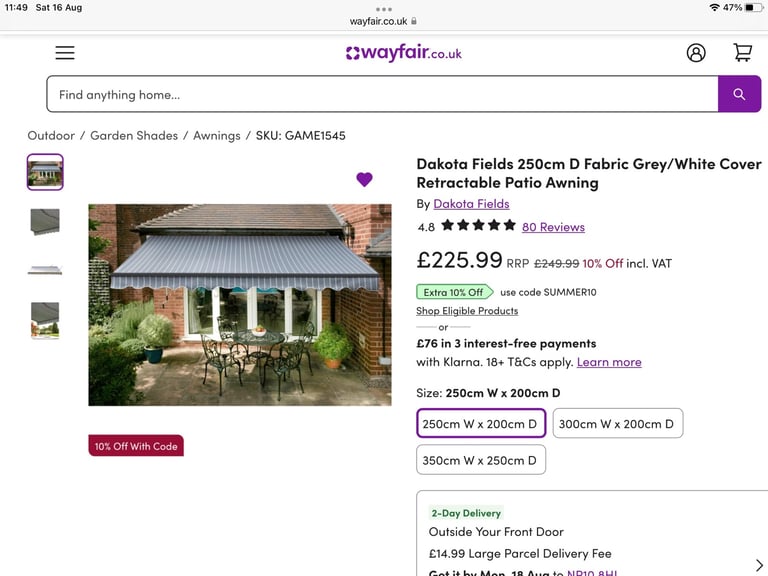This screenshot has height=576, width=768.
Task: Click the purple search magnifier button
Action: [739, 94]
